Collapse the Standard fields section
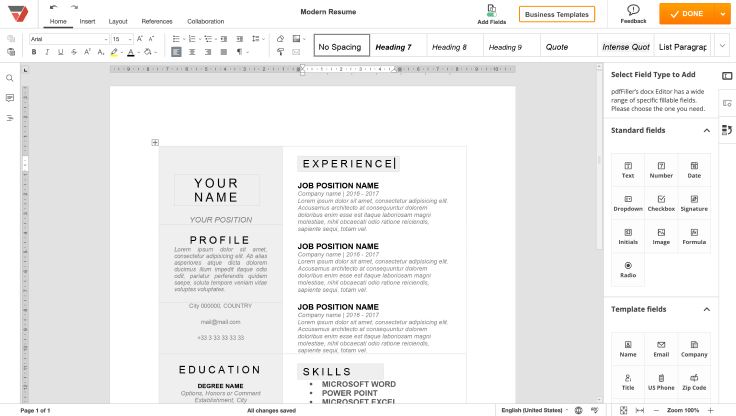The width and height of the screenshot is (736, 416). pyautogui.click(x=706, y=130)
